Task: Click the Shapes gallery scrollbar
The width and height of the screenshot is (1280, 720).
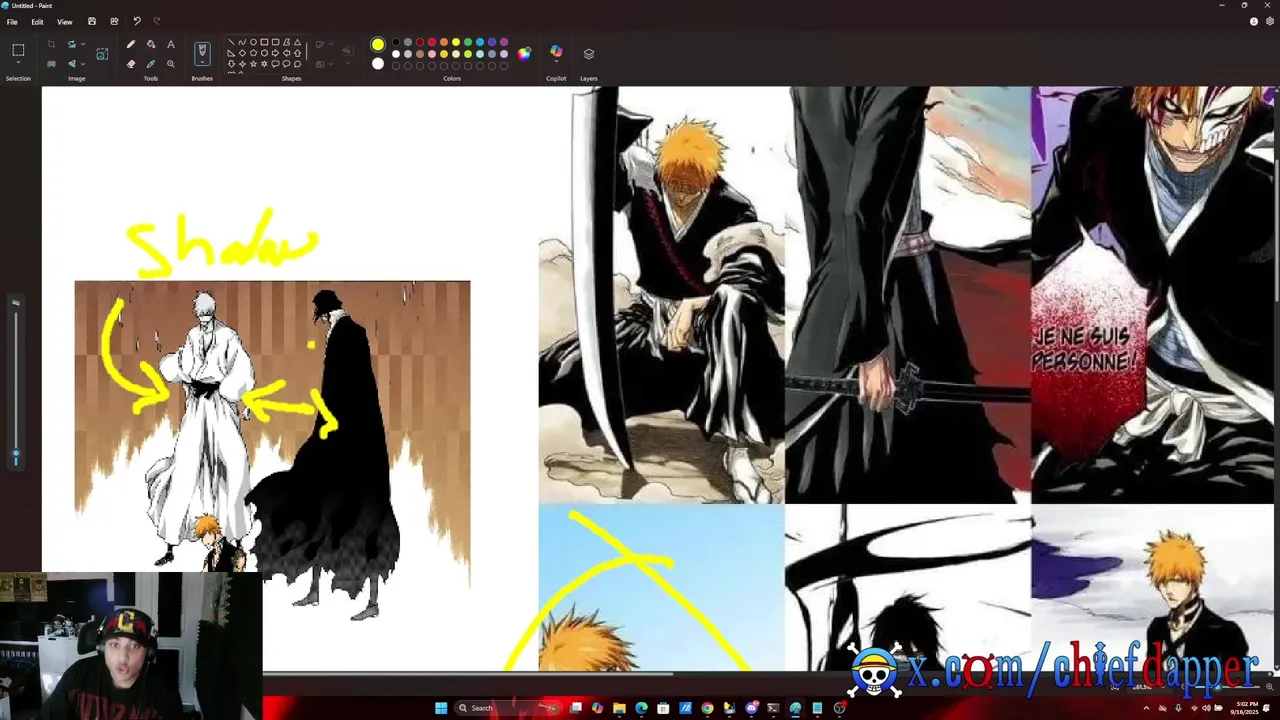Action: pos(306,51)
